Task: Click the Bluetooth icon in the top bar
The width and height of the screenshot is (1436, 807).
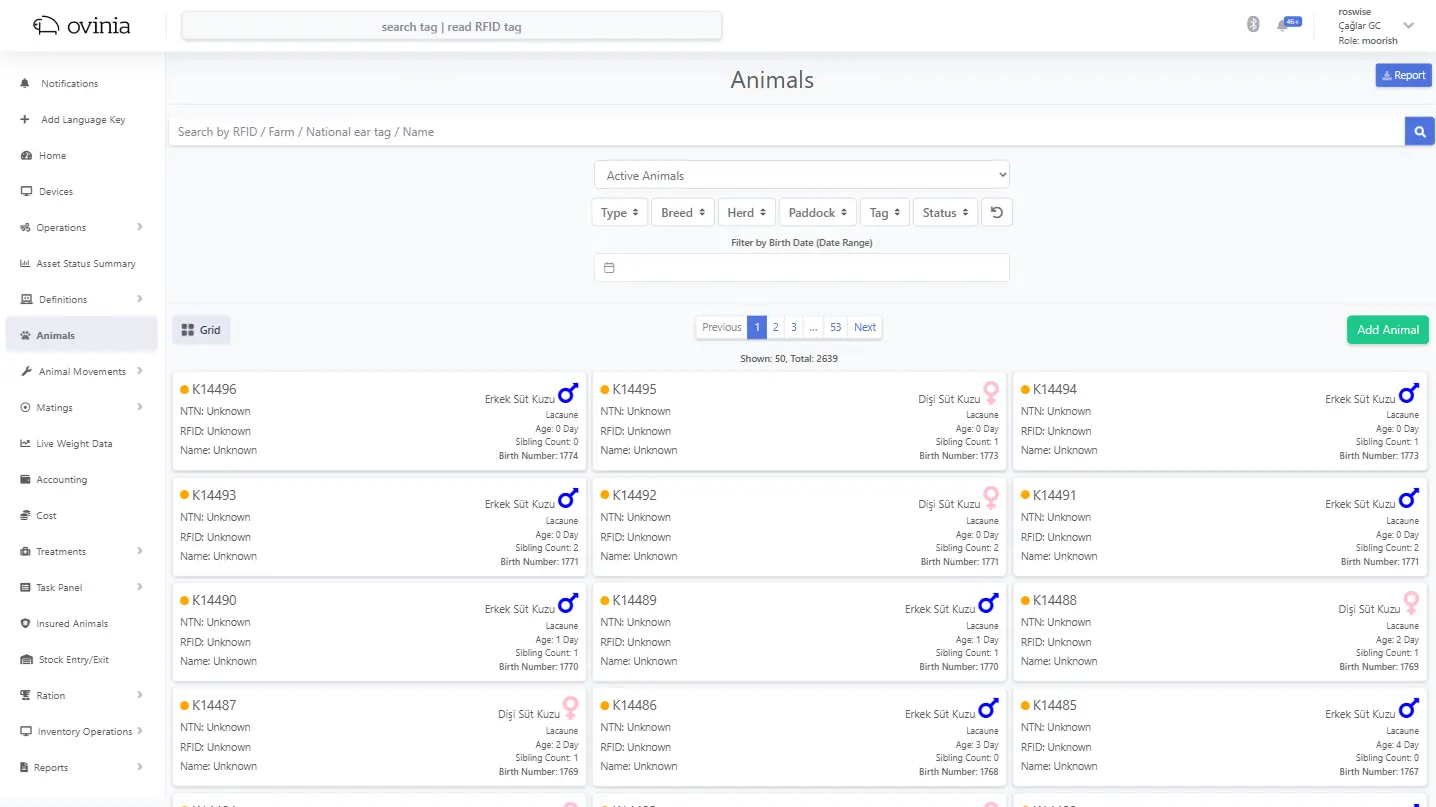Action: pyautogui.click(x=1253, y=23)
